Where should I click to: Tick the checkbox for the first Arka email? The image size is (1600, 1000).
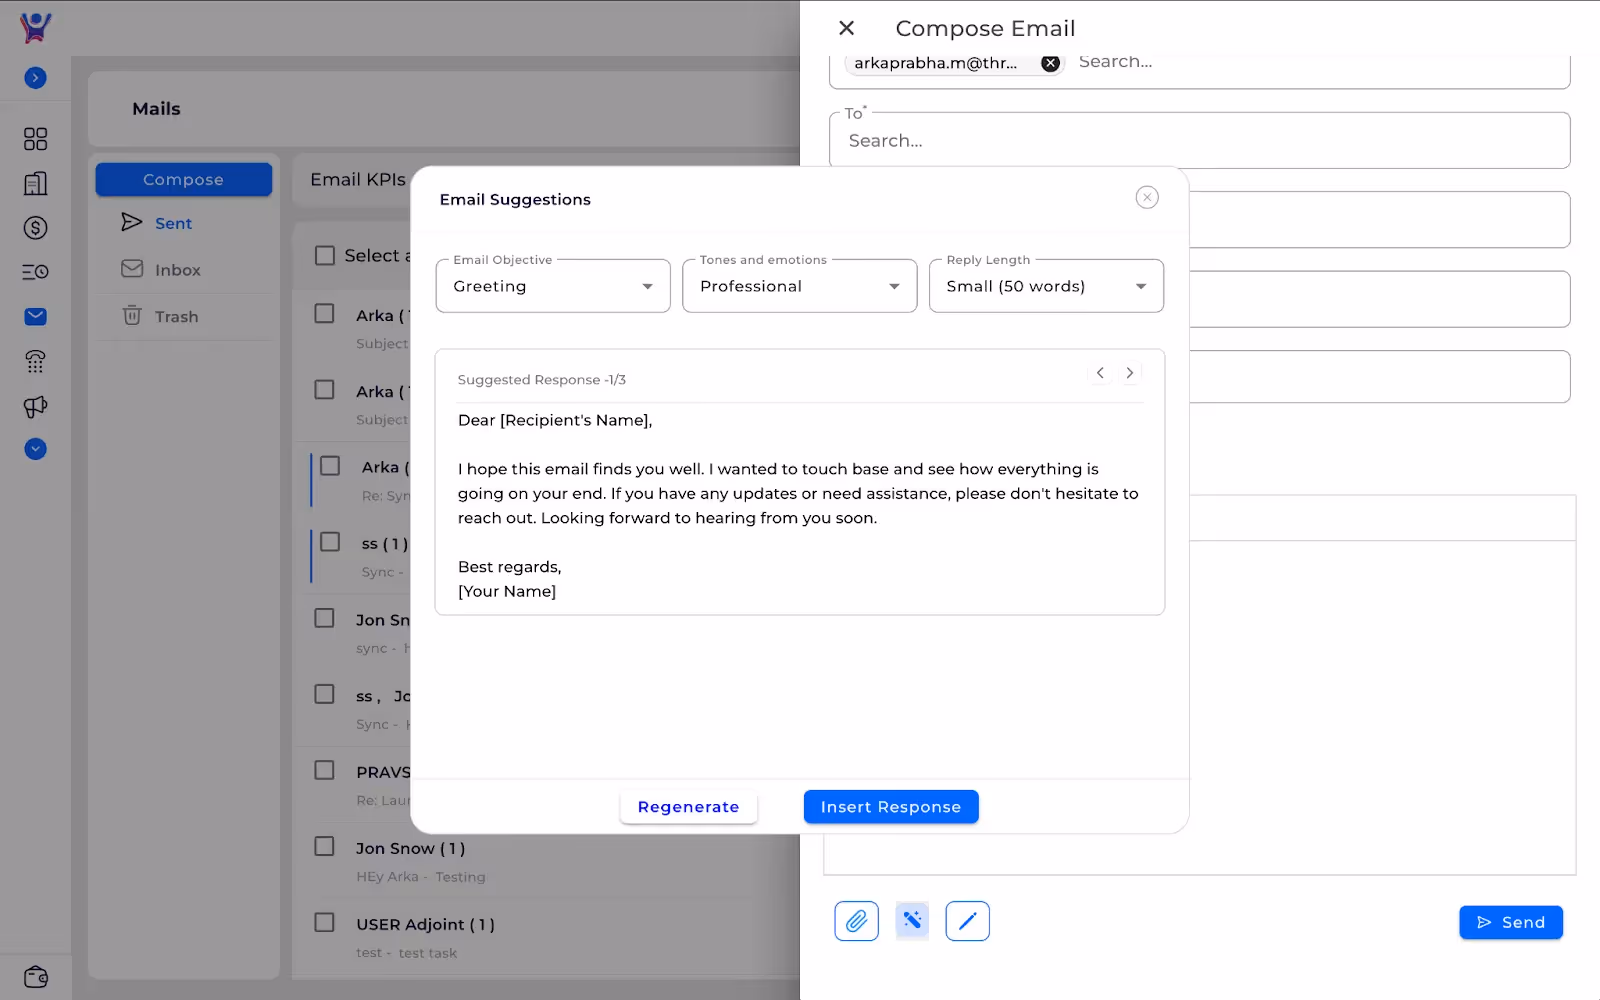tap(325, 314)
